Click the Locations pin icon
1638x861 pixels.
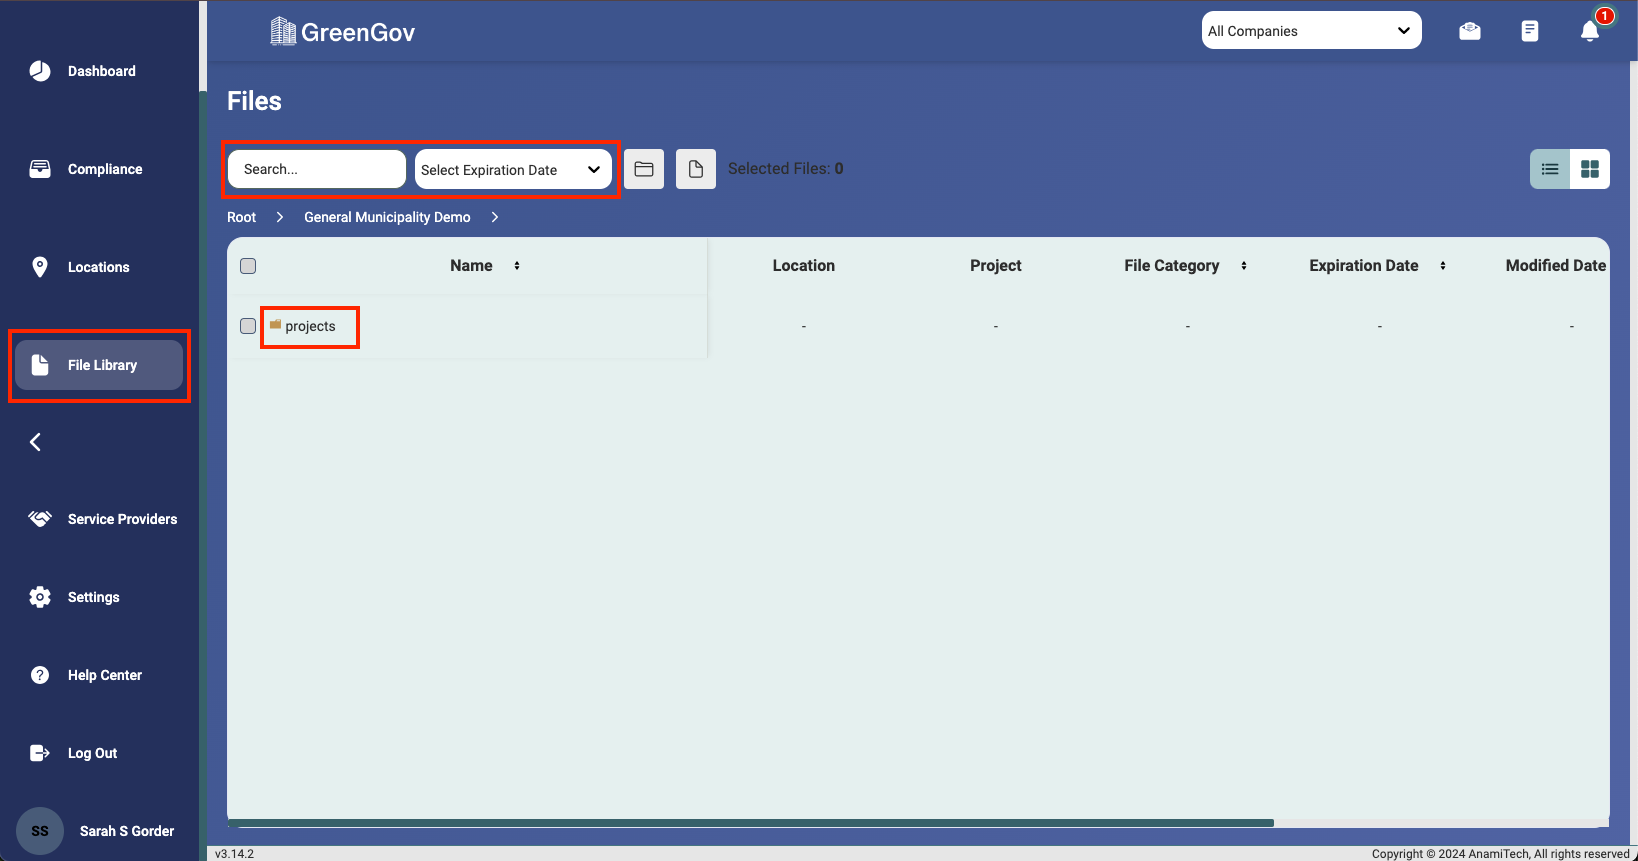click(x=40, y=267)
